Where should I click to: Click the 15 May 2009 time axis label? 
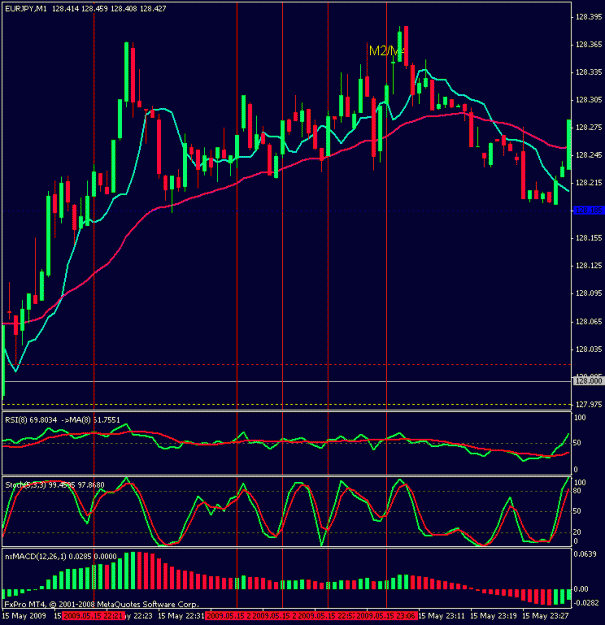pos(24,616)
